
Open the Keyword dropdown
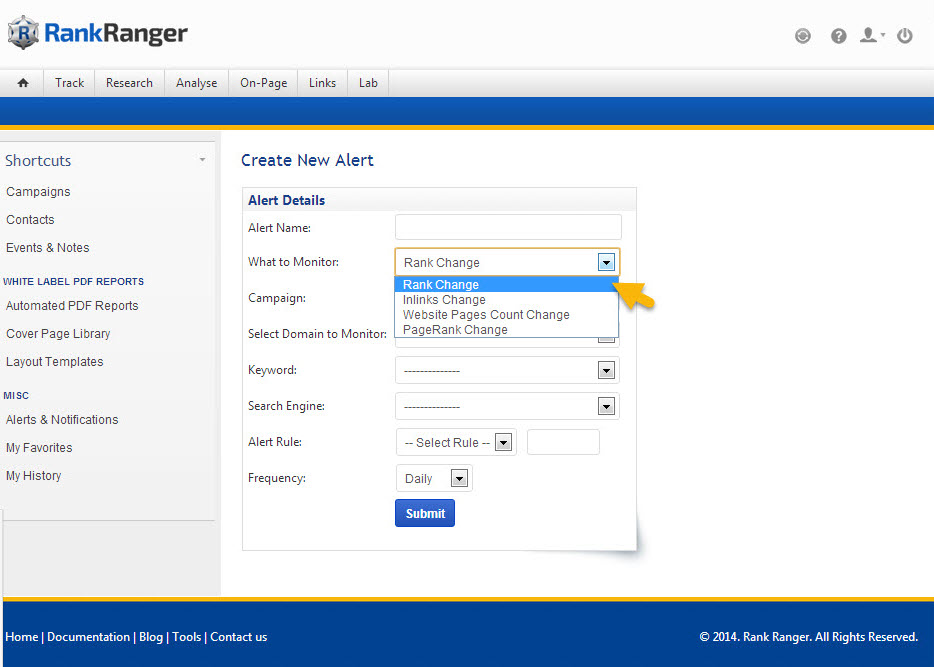[507, 370]
